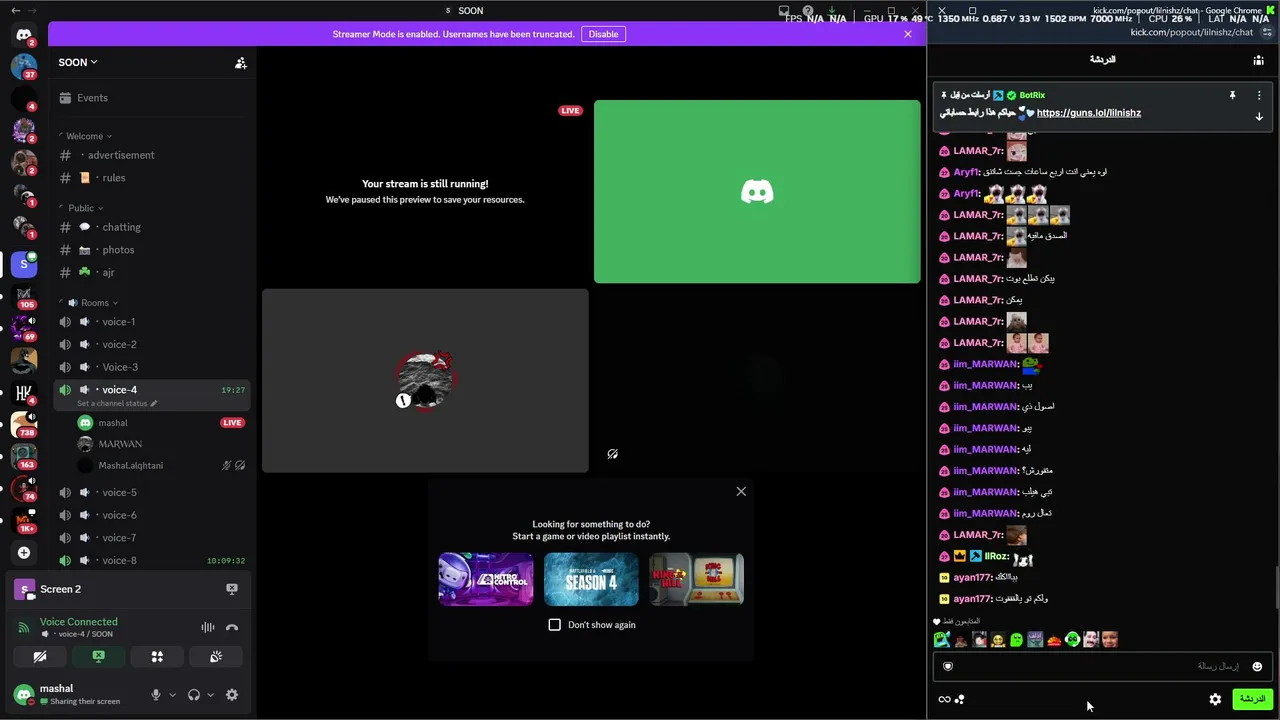Toggle screen share button in voice panel
The width and height of the screenshot is (1280, 720).
pyautogui.click(x=98, y=657)
